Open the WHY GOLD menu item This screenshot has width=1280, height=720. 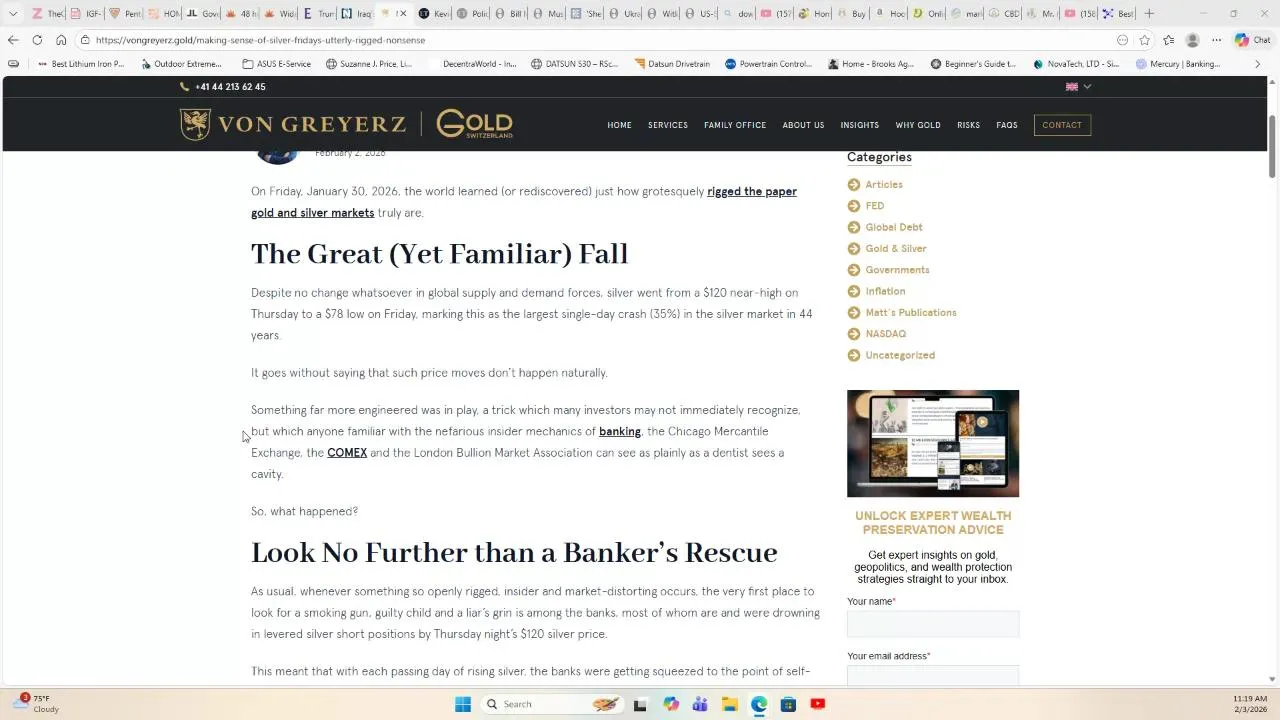pos(918,125)
